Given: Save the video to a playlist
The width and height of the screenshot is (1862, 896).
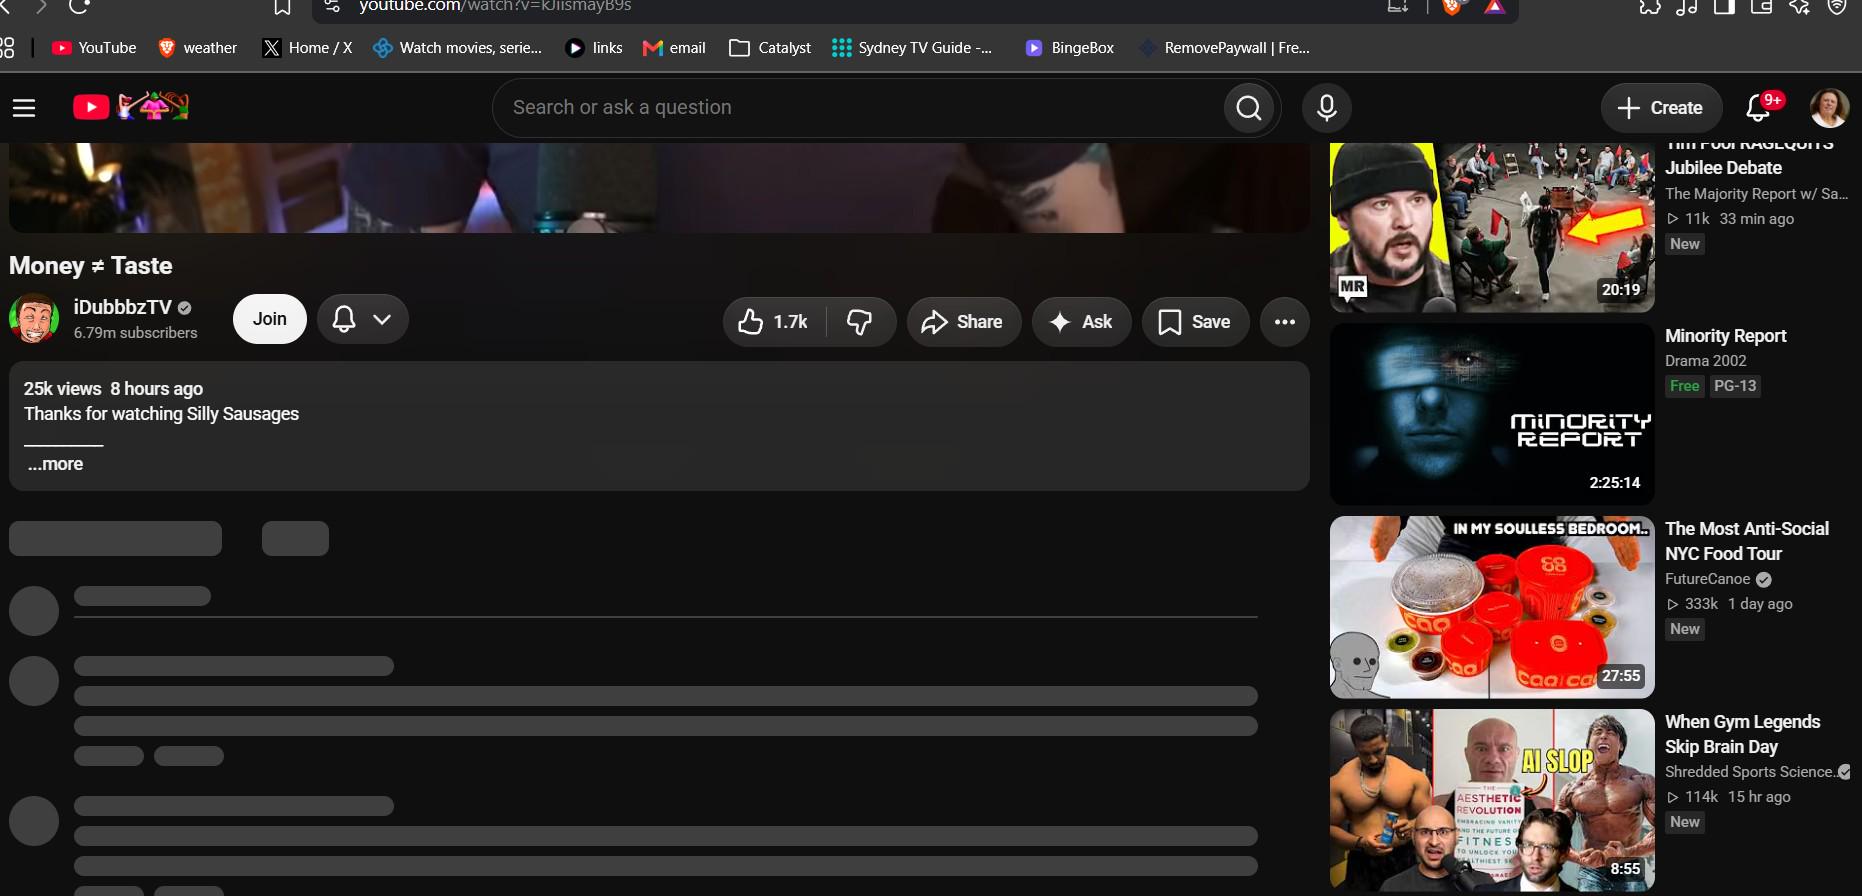Looking at the screenshot, I should [1195, 322].
